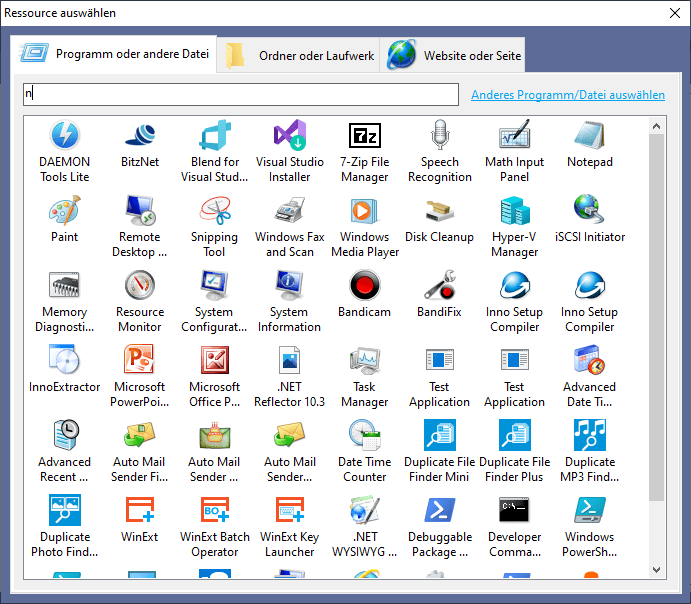The width and height of the screenshot is (691, 604).
Task: Select the Notepad icon
Action: click(x=589, y=135)
